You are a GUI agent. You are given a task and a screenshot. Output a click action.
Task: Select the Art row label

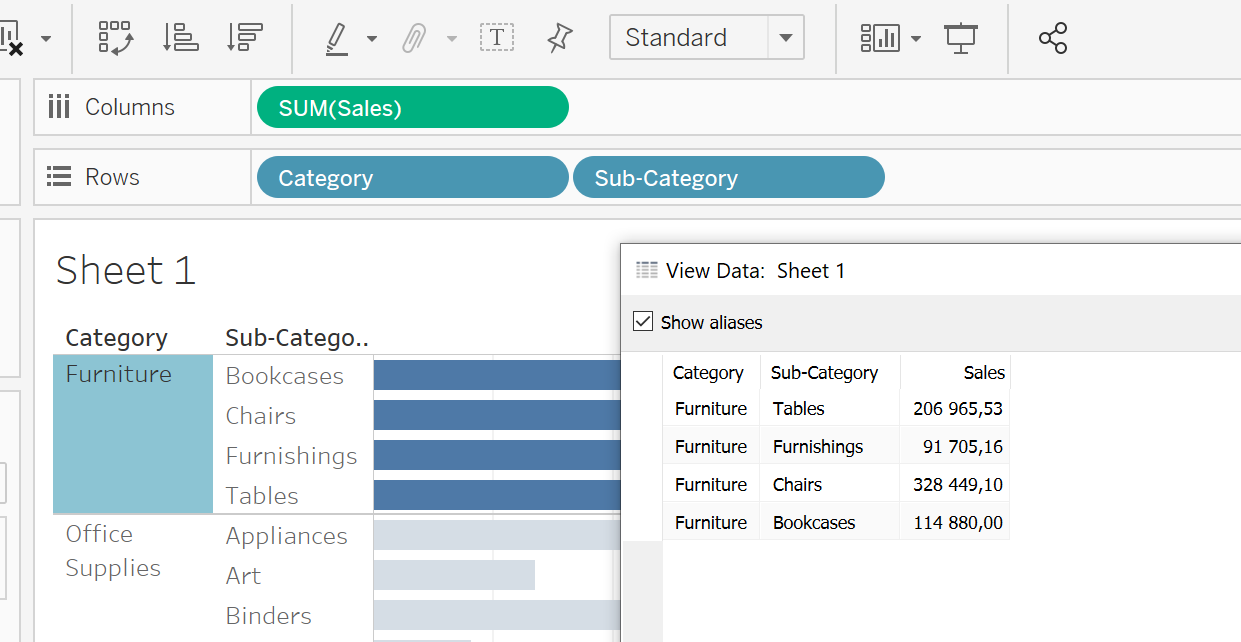click(243, 576)
